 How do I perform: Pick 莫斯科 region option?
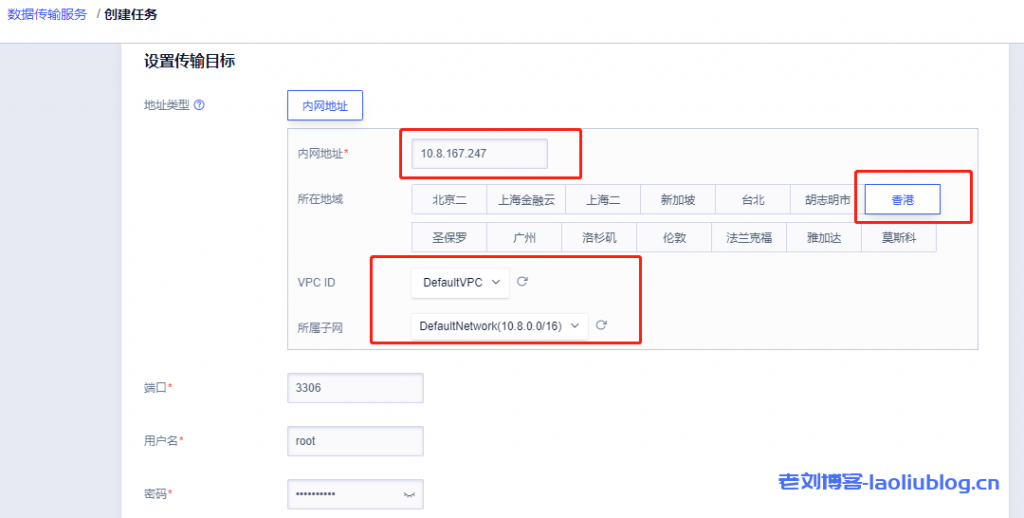point(898,238)
